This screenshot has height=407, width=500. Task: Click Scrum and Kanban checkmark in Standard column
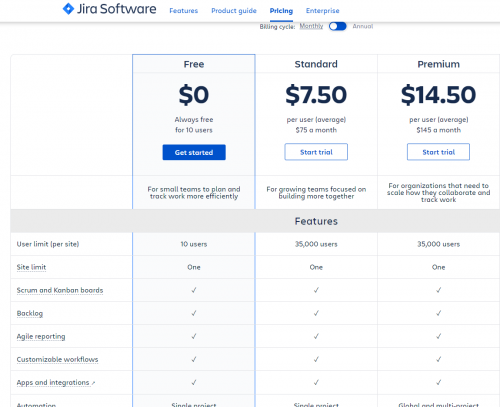(x=316, y=290)
